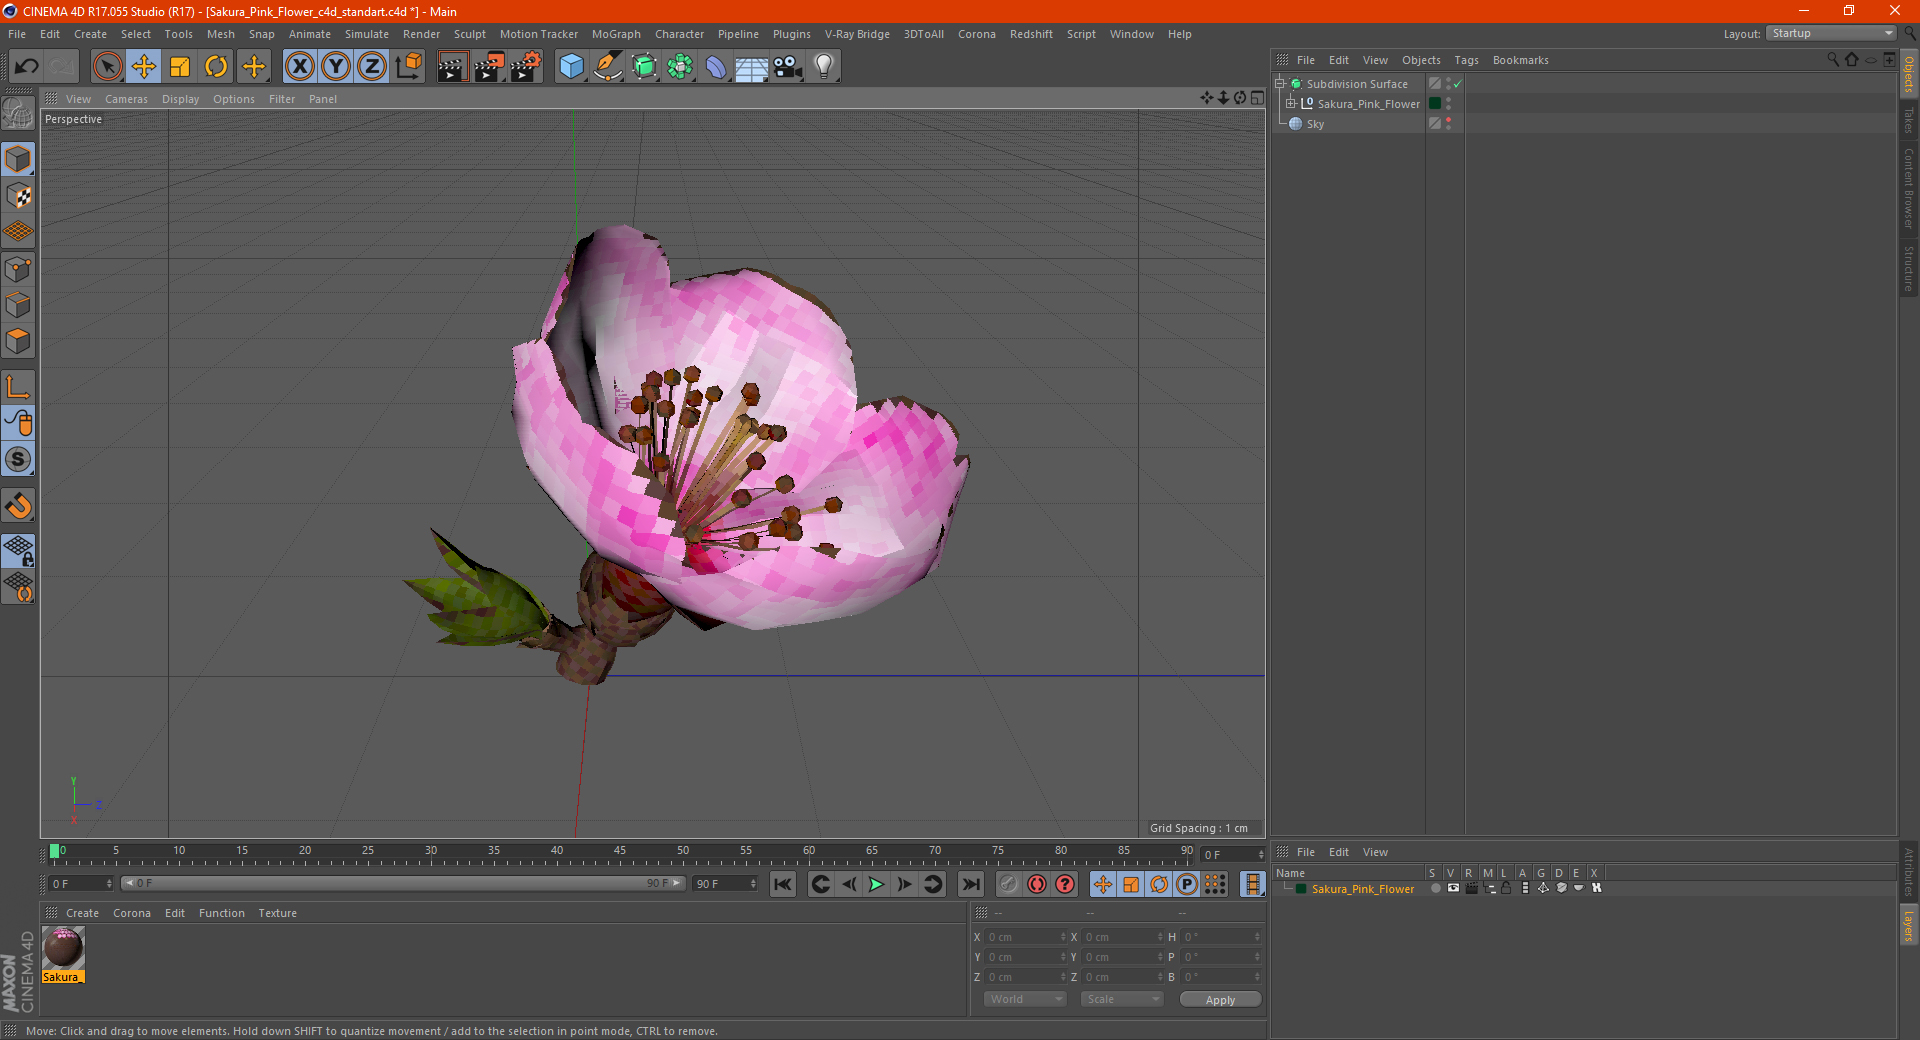1920x1040 pixels.
Task: Open the MoGraph menu
Action: (x=616, y=34)
